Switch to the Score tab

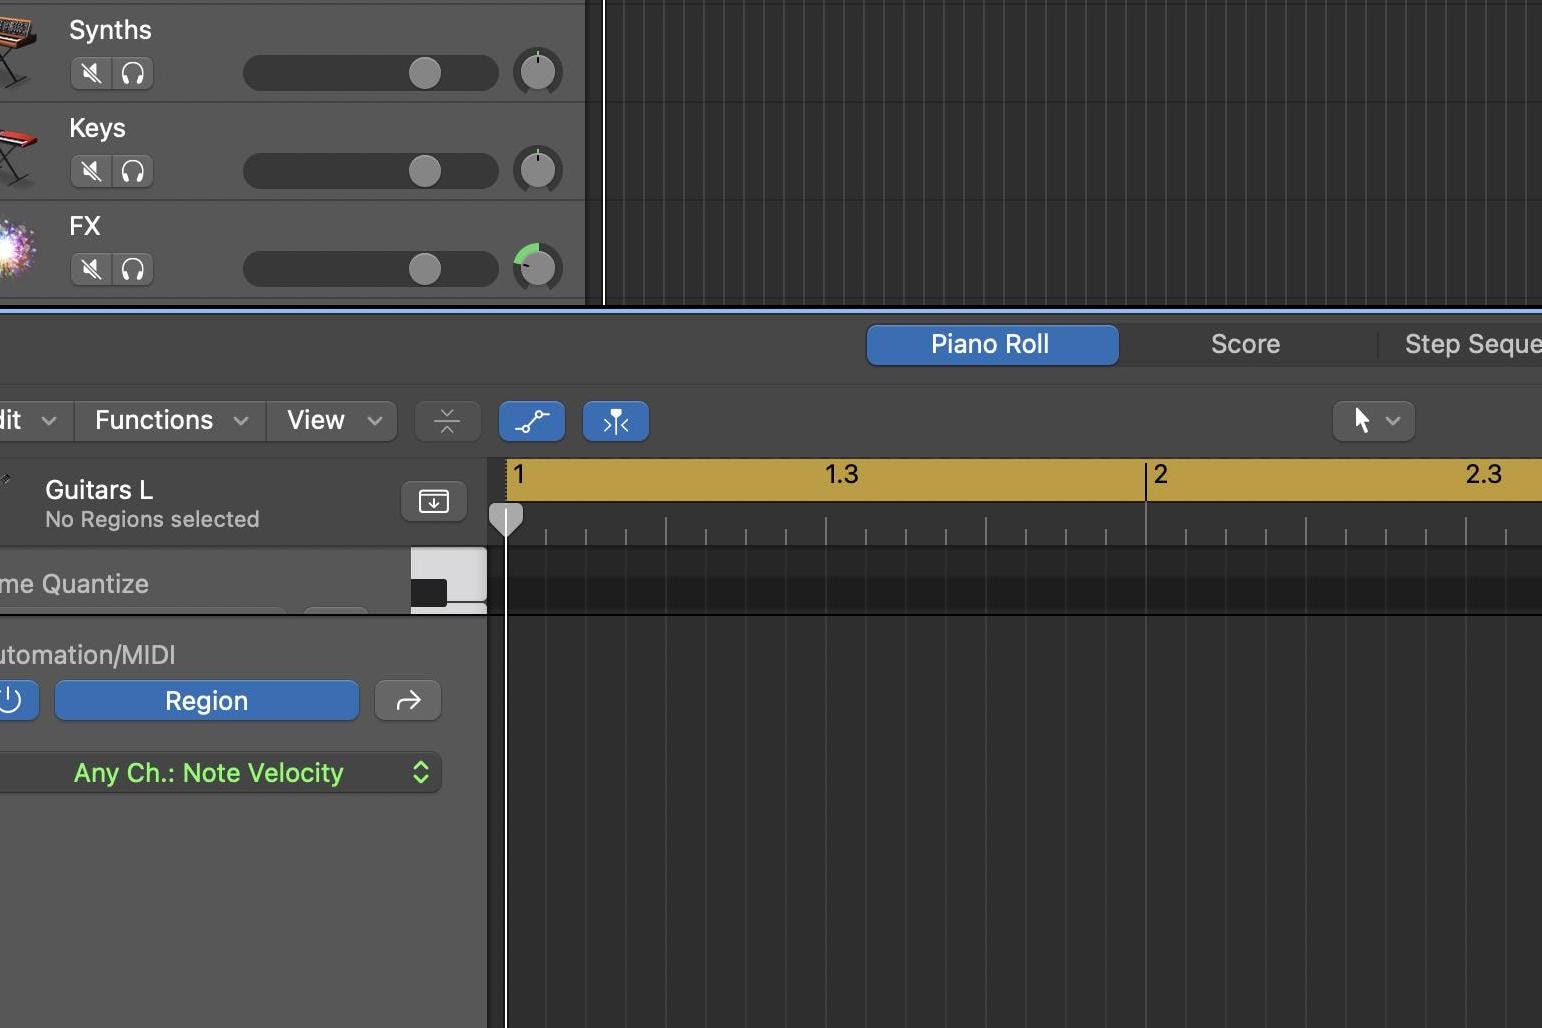tap(1245, 345)
